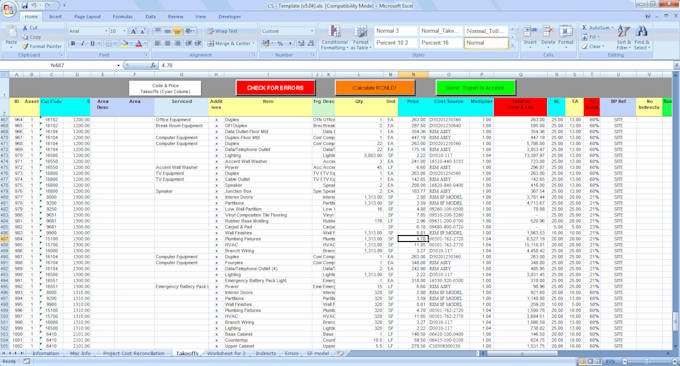Cut the selection to clipboard
Image resolution: width=680 pixels, height=366 pixels.
tap(30, 28)
